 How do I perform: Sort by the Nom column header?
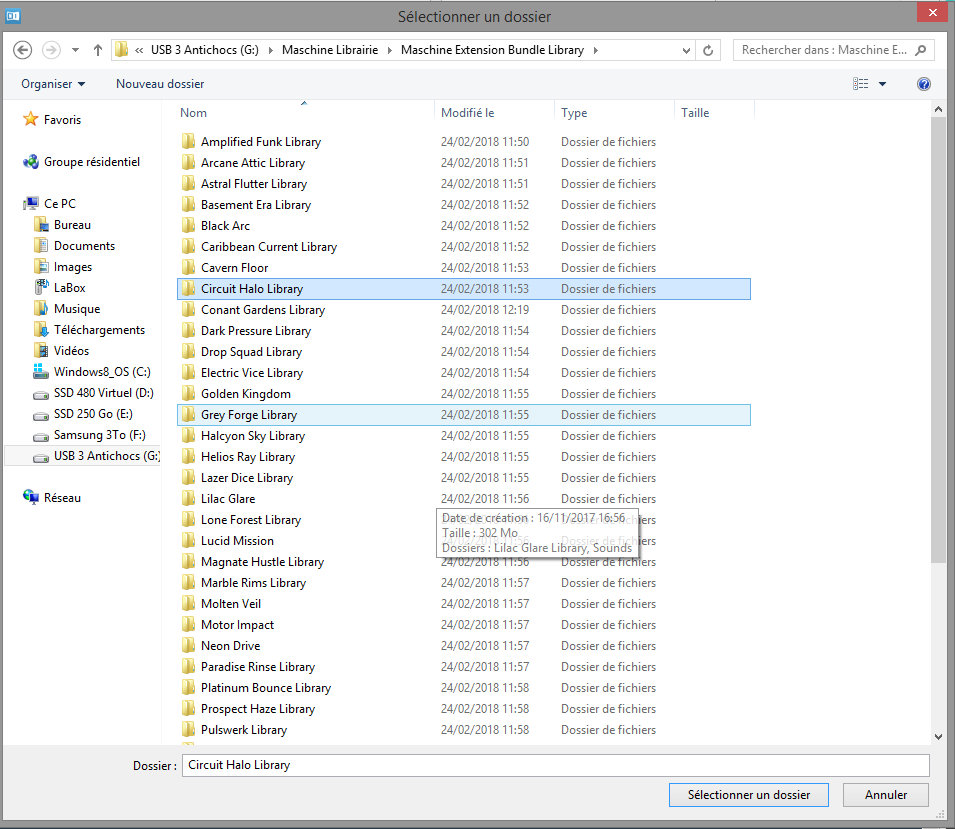[193, 113]
